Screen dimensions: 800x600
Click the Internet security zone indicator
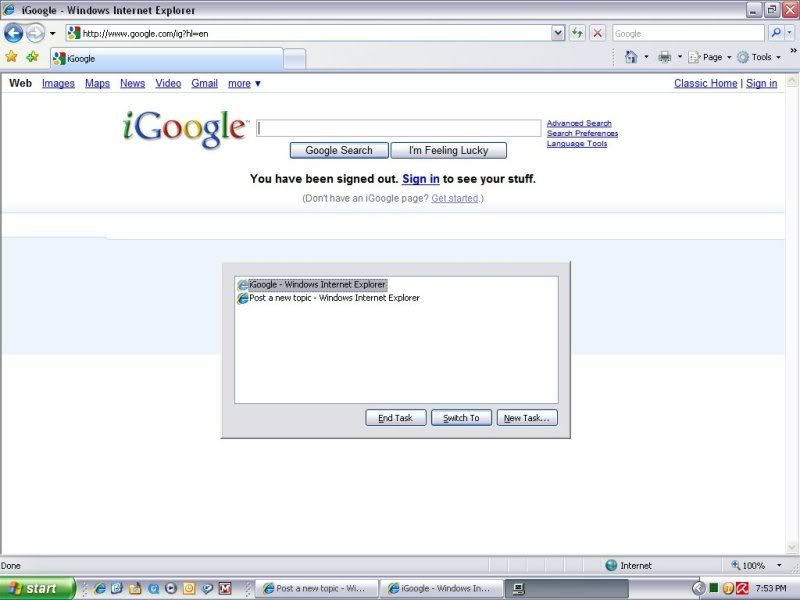(x=628, y=565)
